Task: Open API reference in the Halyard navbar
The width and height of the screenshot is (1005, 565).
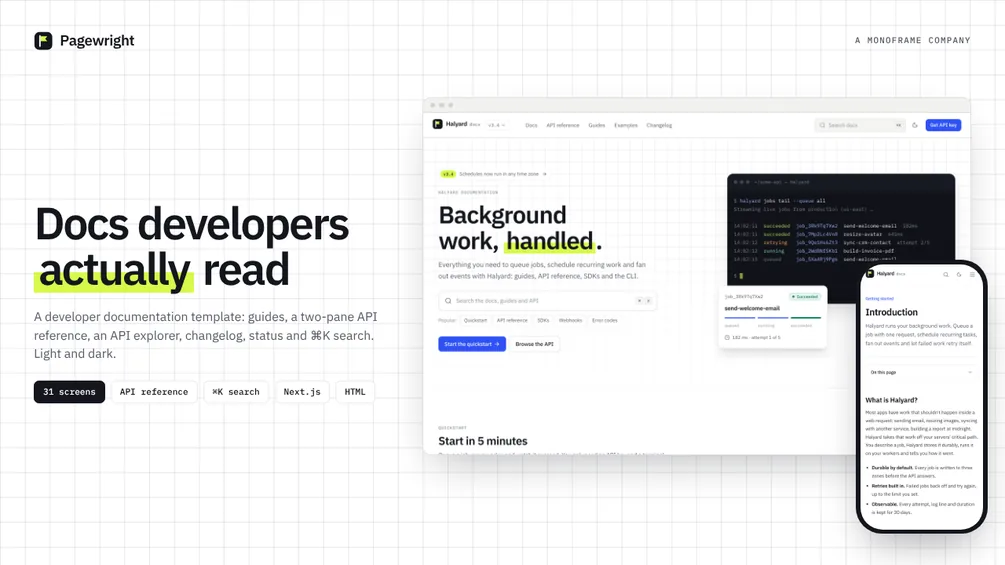Action: click(563, 125)
